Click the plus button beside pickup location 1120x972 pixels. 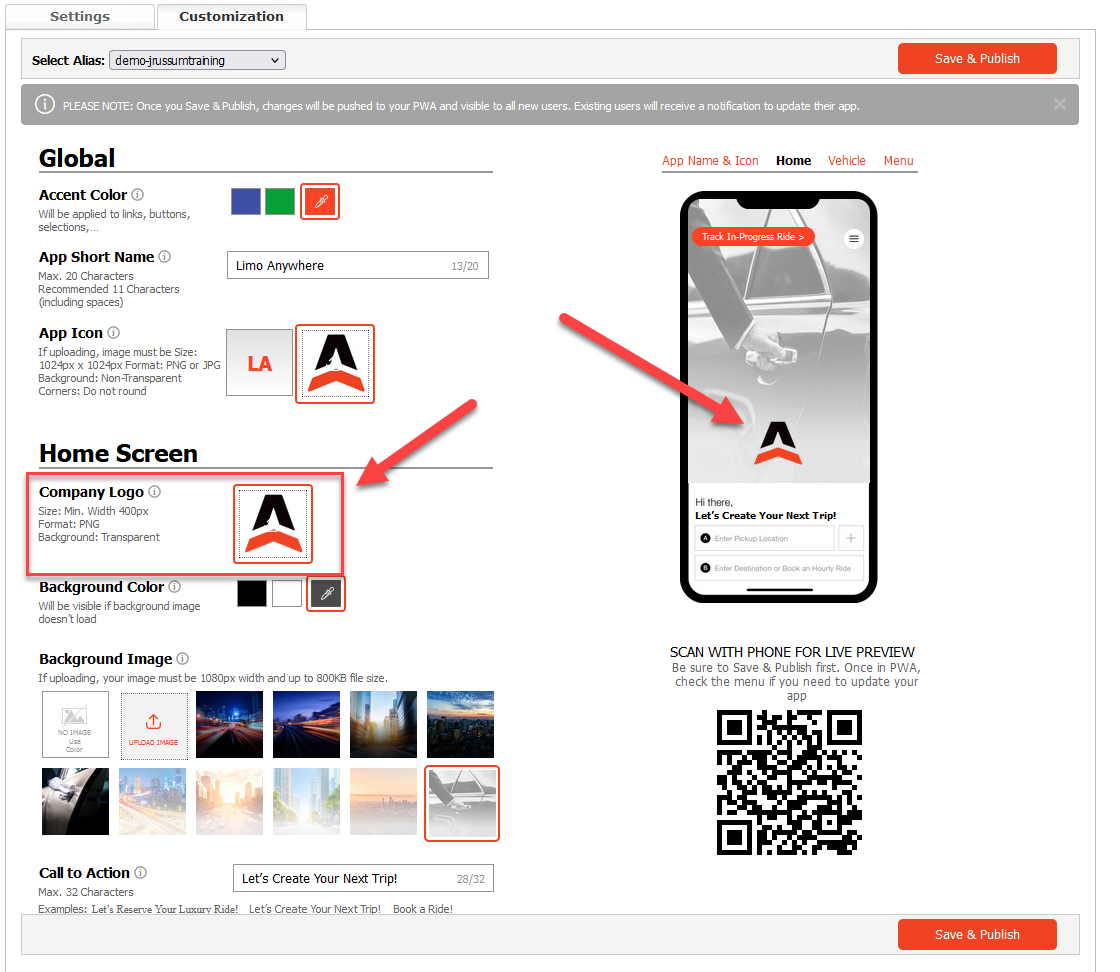851,538
